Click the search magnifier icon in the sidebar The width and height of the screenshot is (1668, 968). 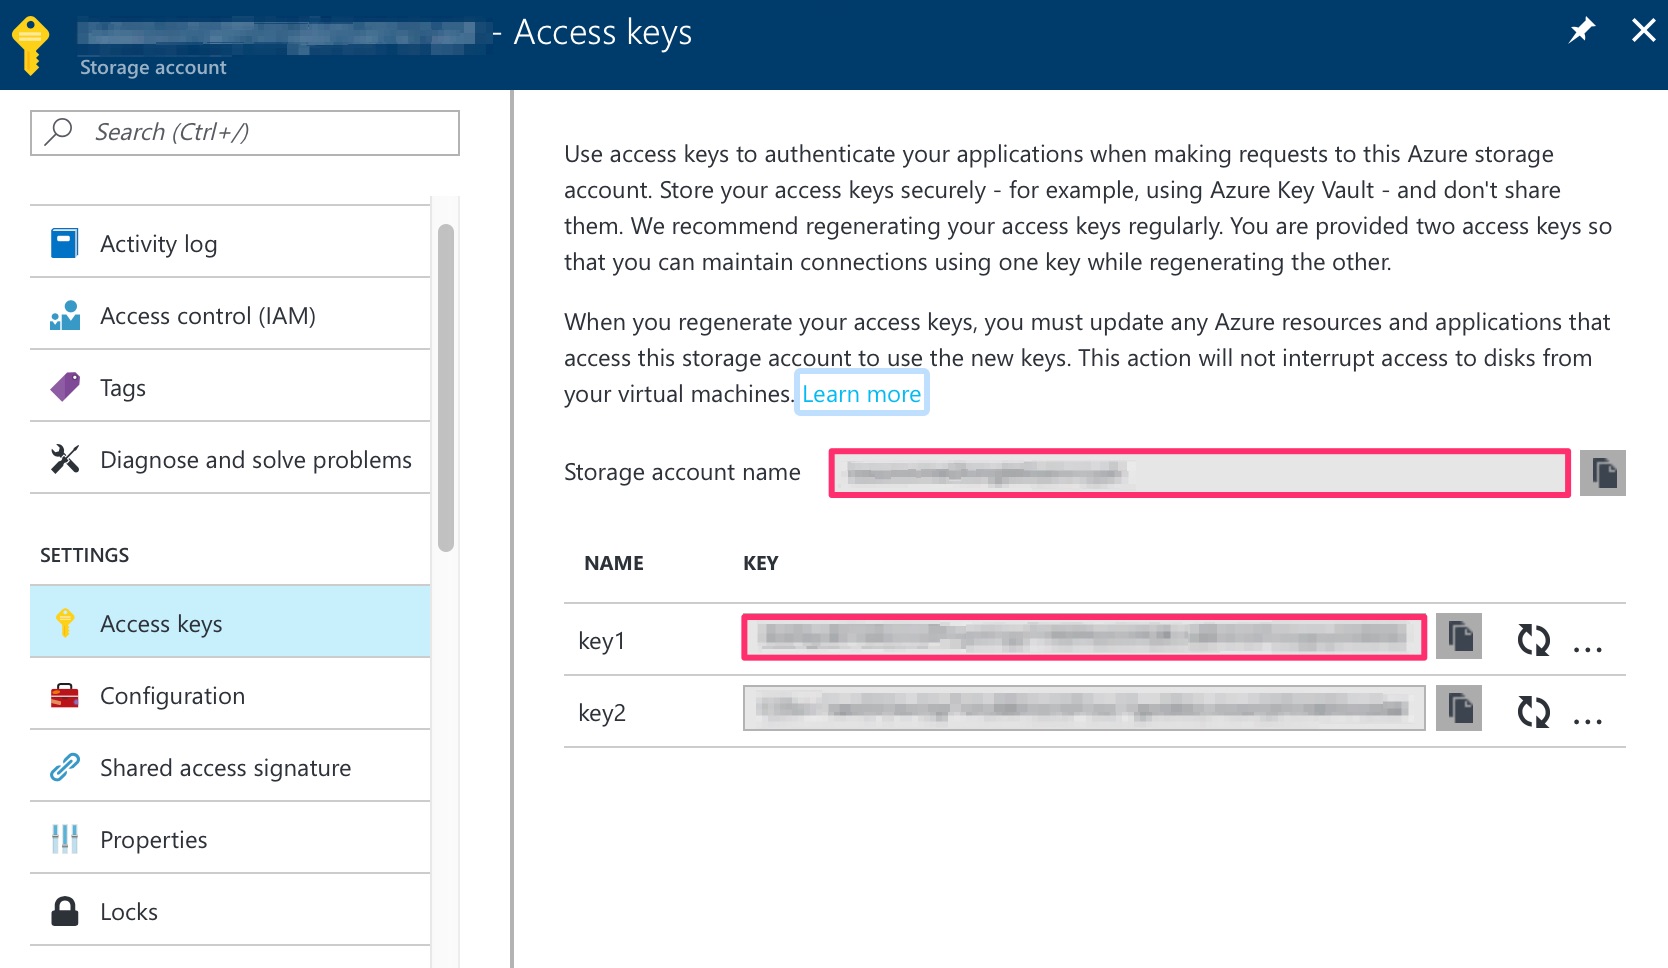click(x=58, y=131)
